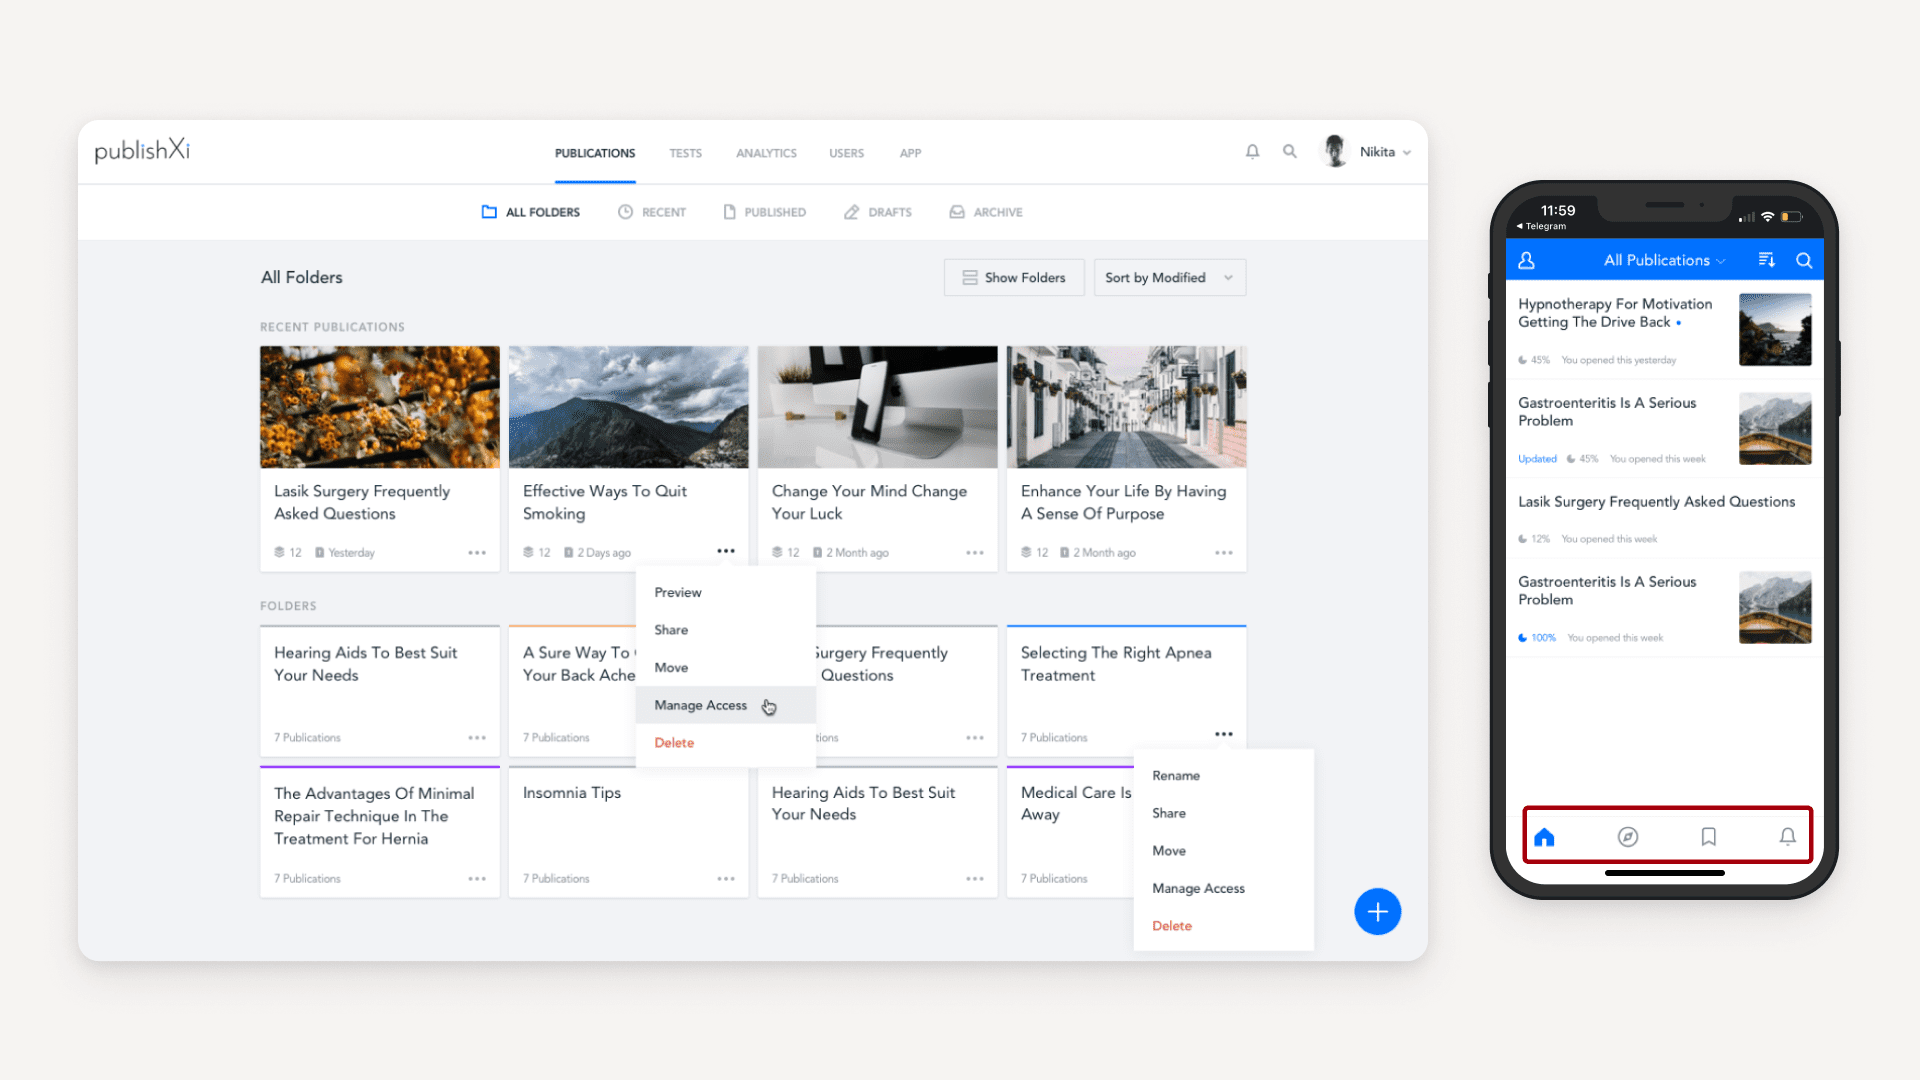Viewport: 1920px width, 1081px height.
Task: Tap the home icon in the phone tab bar
Action: point(1545,836)
